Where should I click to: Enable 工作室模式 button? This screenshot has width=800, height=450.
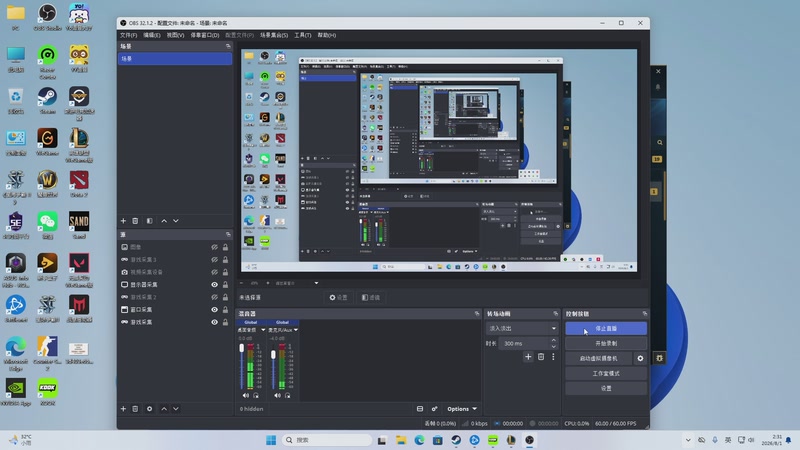tap(606, 373)
